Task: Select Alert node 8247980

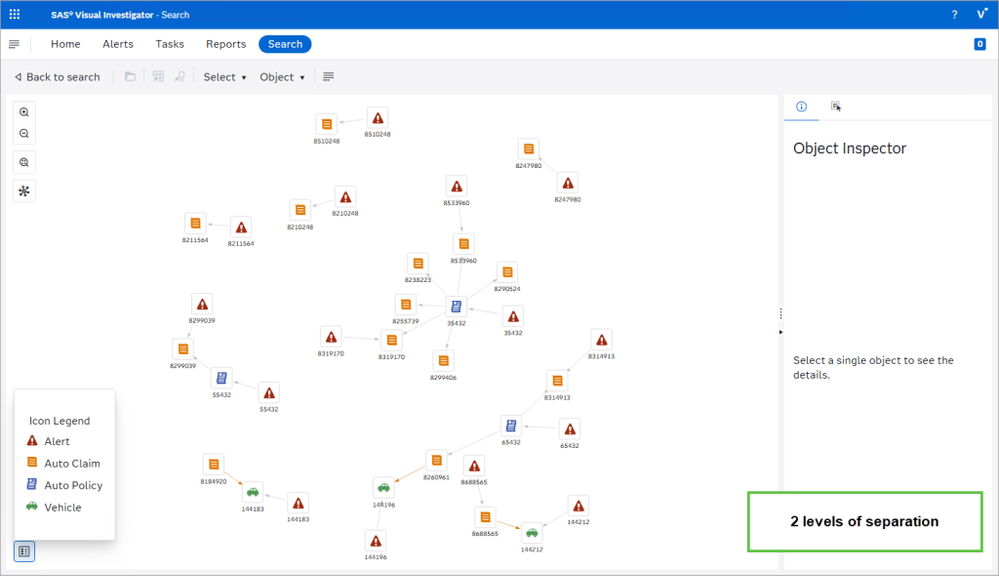Action: 568,184
